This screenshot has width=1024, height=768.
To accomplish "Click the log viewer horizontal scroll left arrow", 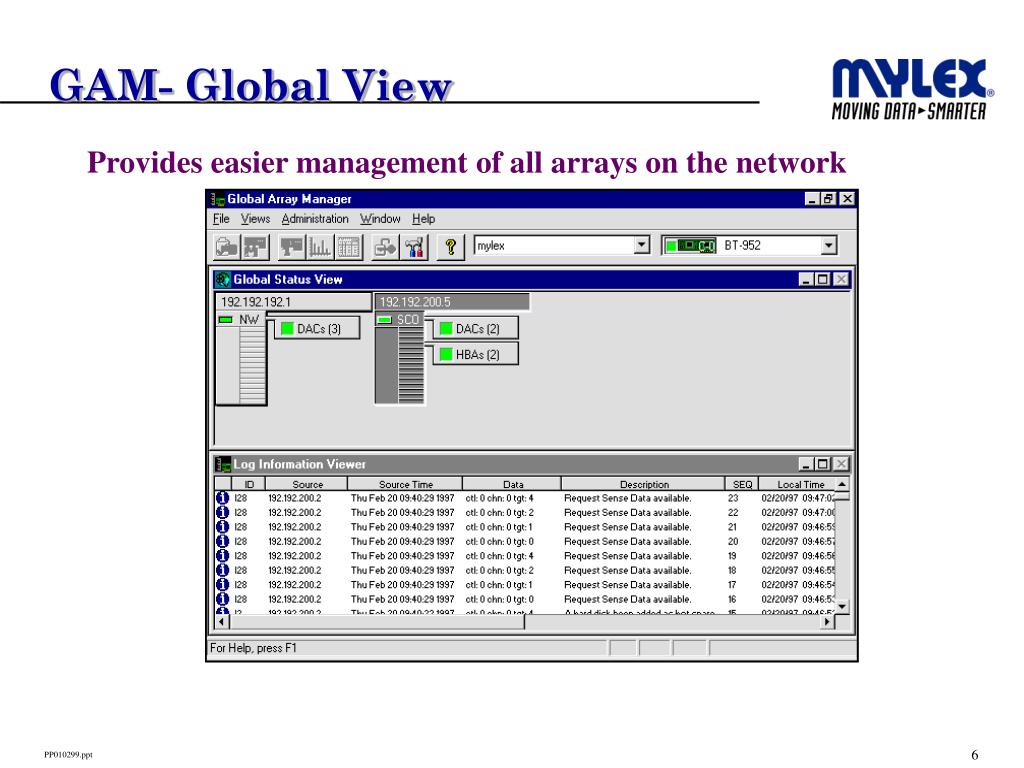I will (222, 622).
